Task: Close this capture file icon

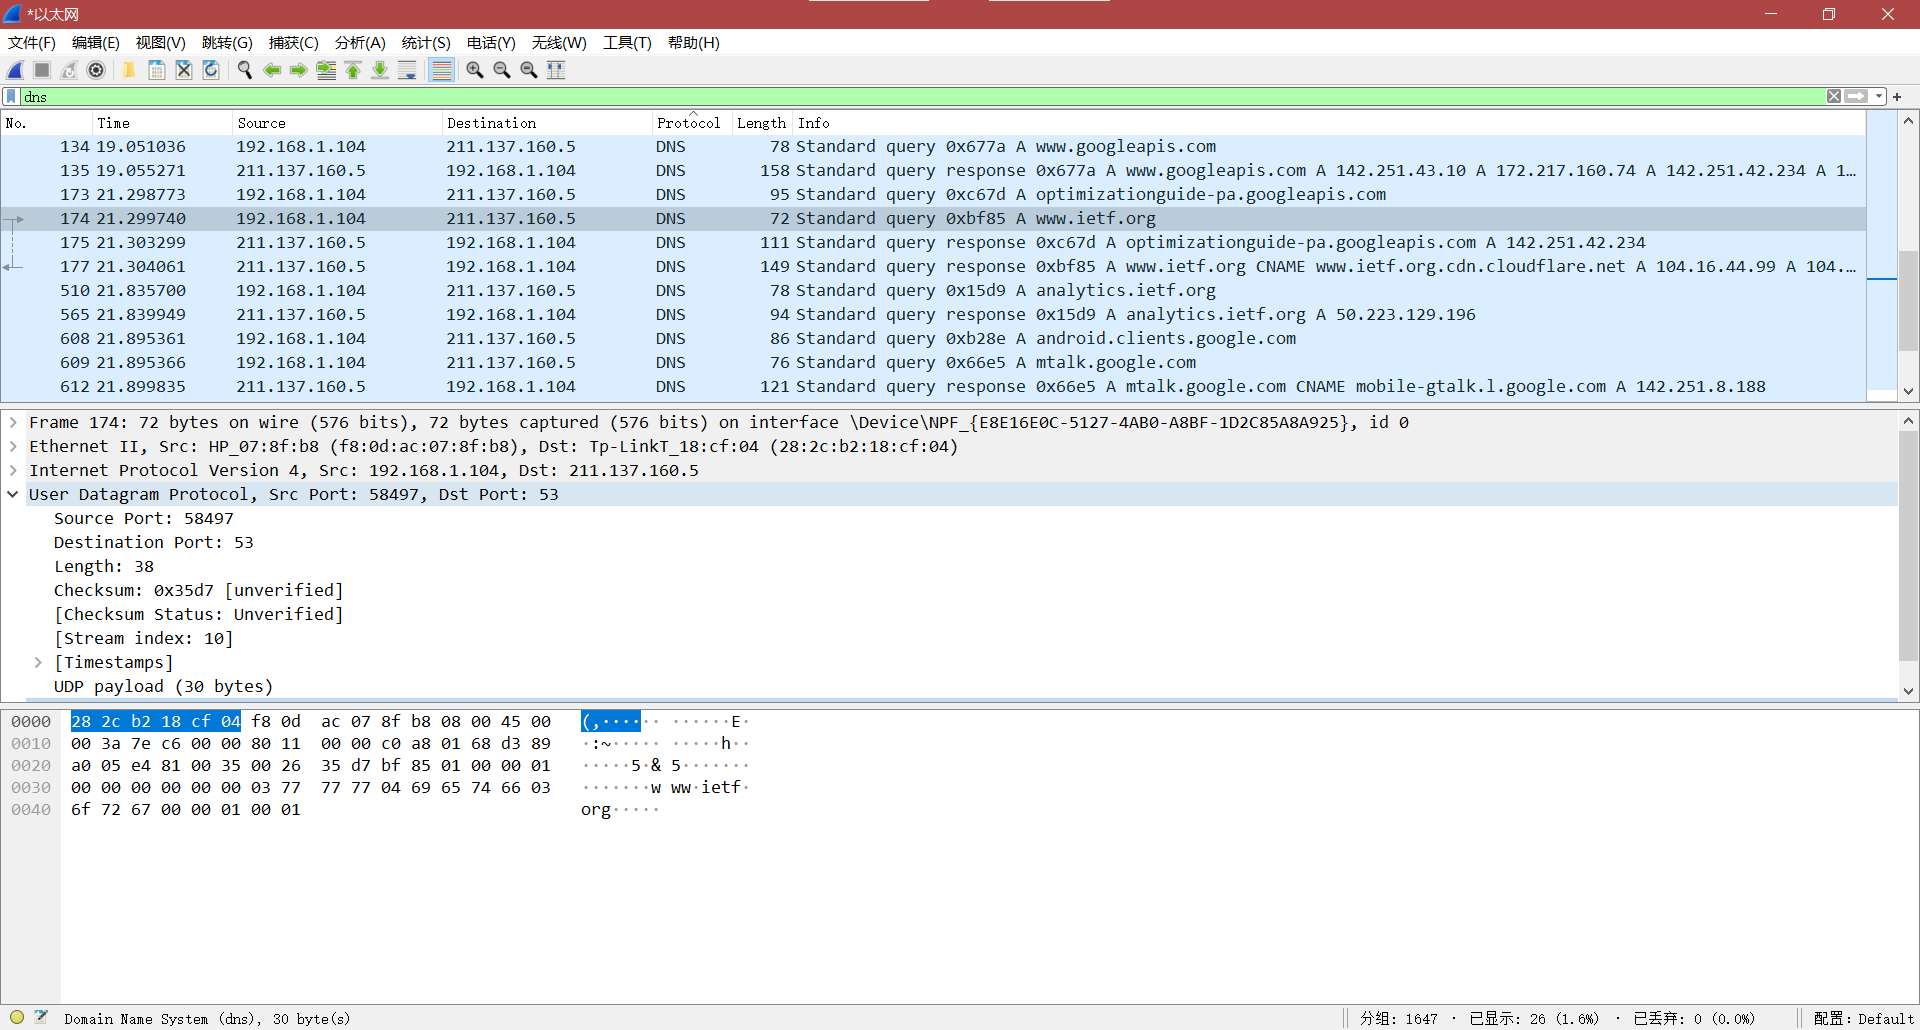Action: (184, 70)
